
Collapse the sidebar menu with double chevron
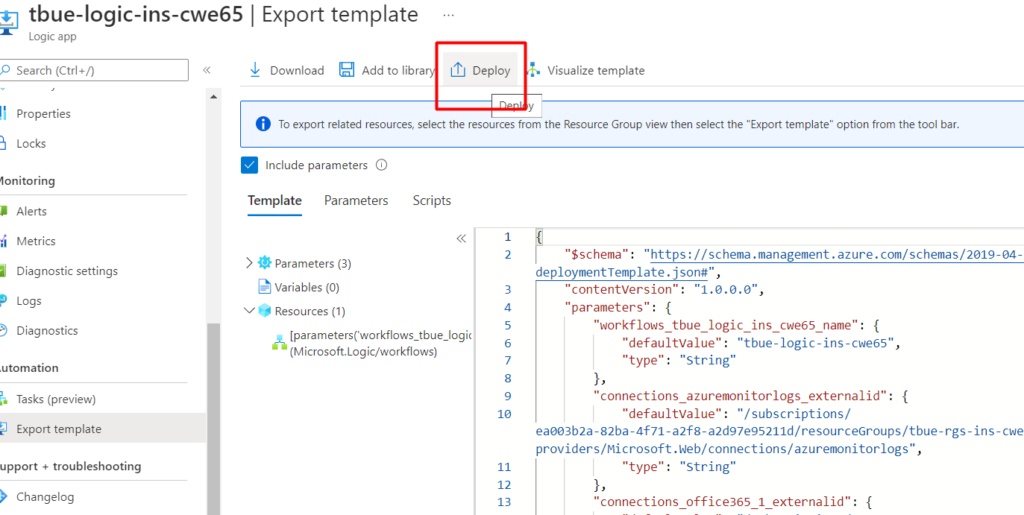(x=206, y=70)
